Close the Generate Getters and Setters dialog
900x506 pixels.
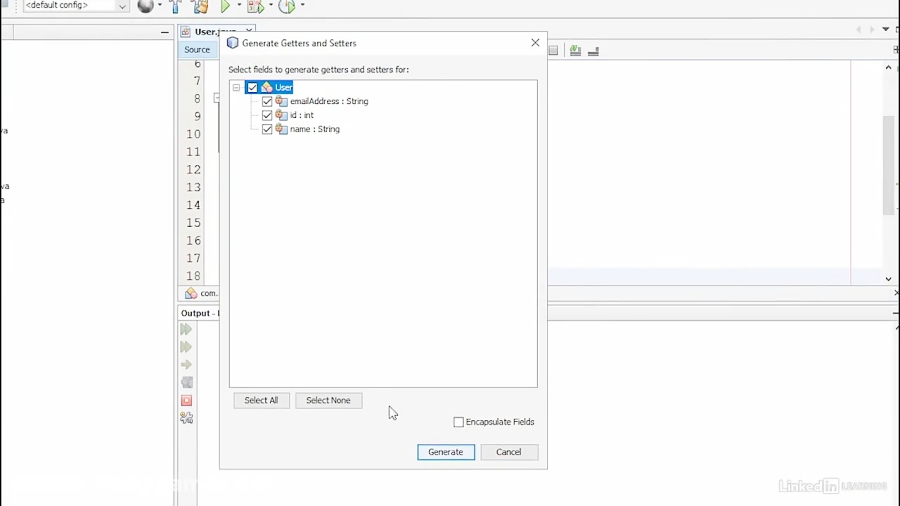pyautogui.click(x=535, y=43)
